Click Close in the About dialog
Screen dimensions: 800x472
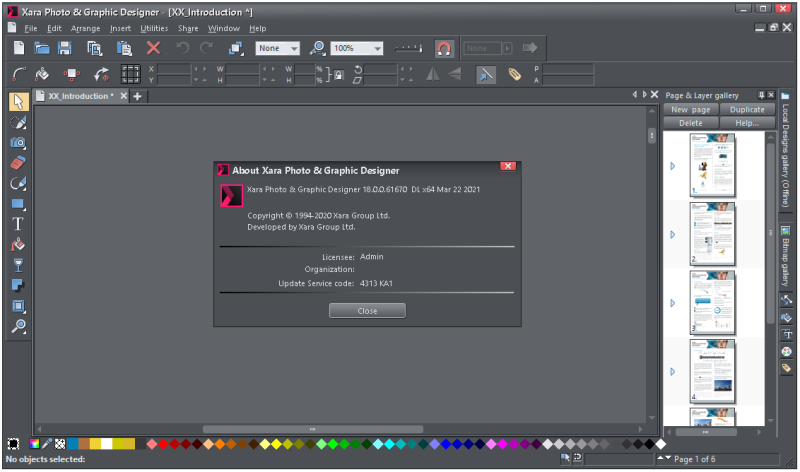367,311
